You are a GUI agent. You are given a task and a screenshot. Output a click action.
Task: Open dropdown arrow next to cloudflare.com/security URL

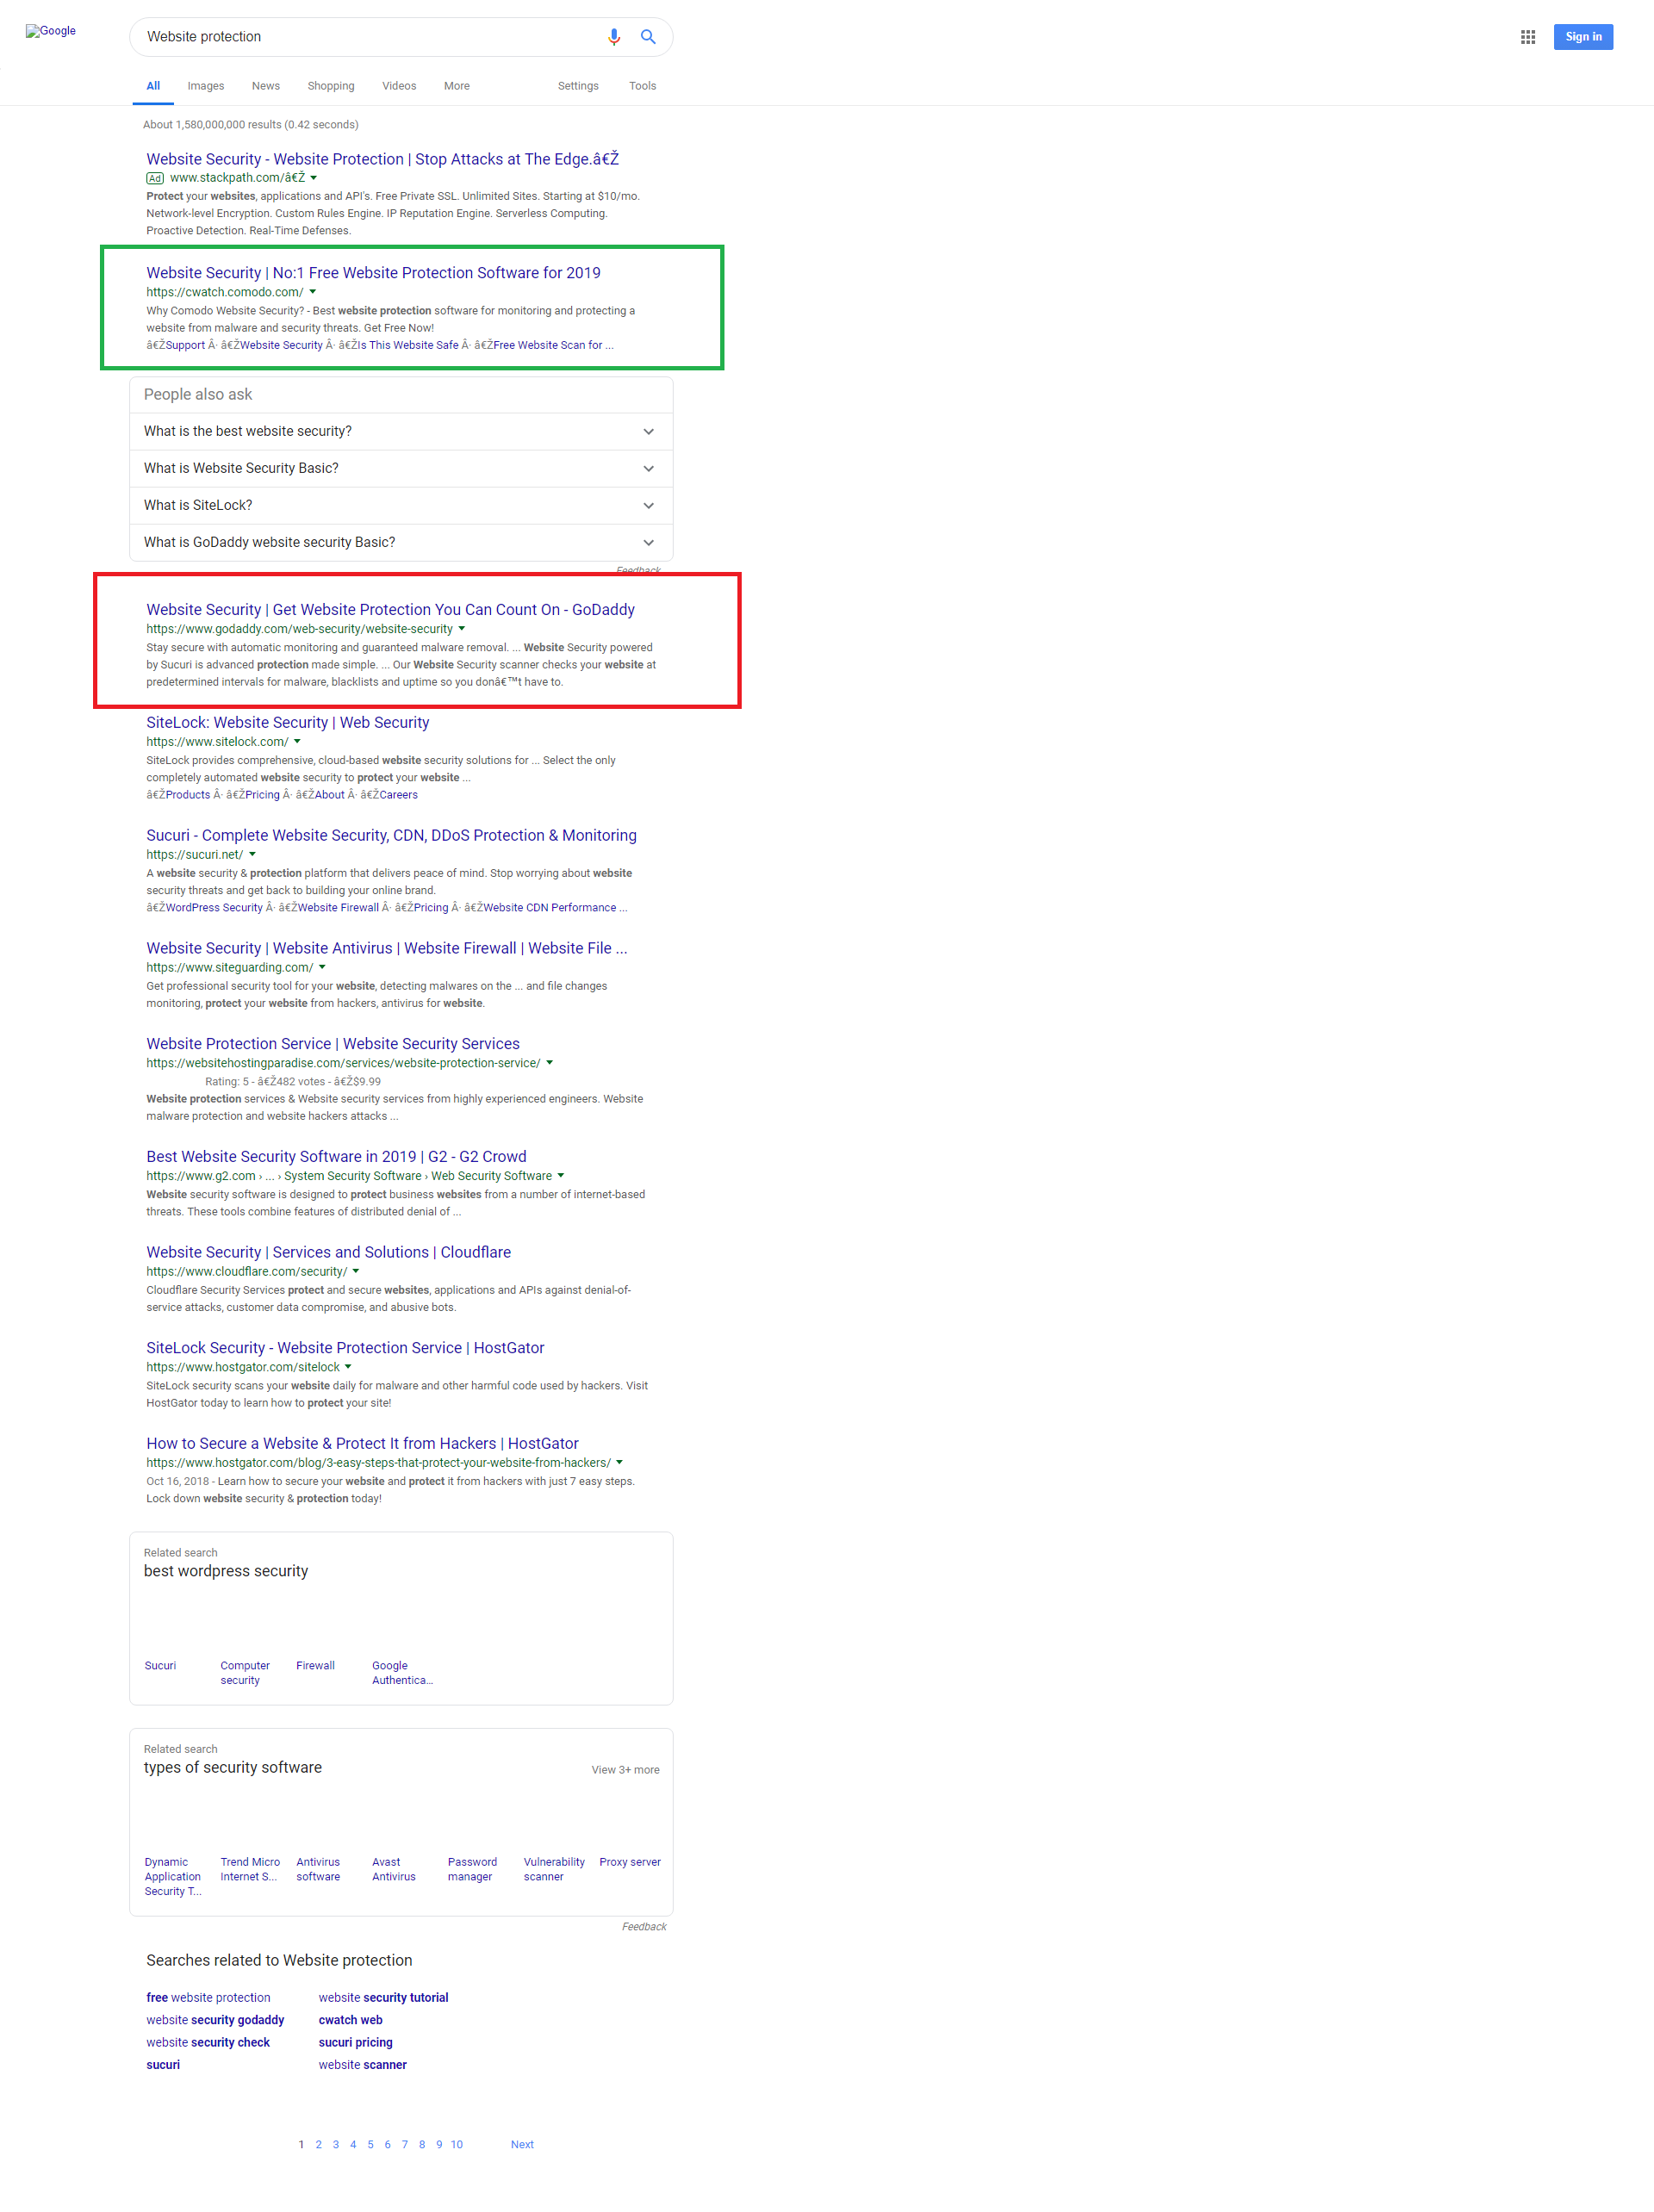tap(355, 1272)
